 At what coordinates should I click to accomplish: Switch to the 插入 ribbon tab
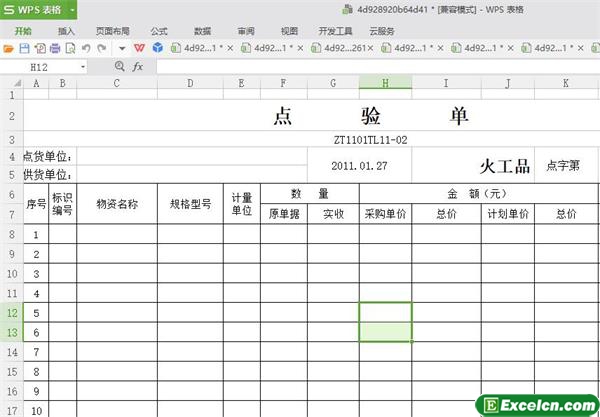pos(66,31)
